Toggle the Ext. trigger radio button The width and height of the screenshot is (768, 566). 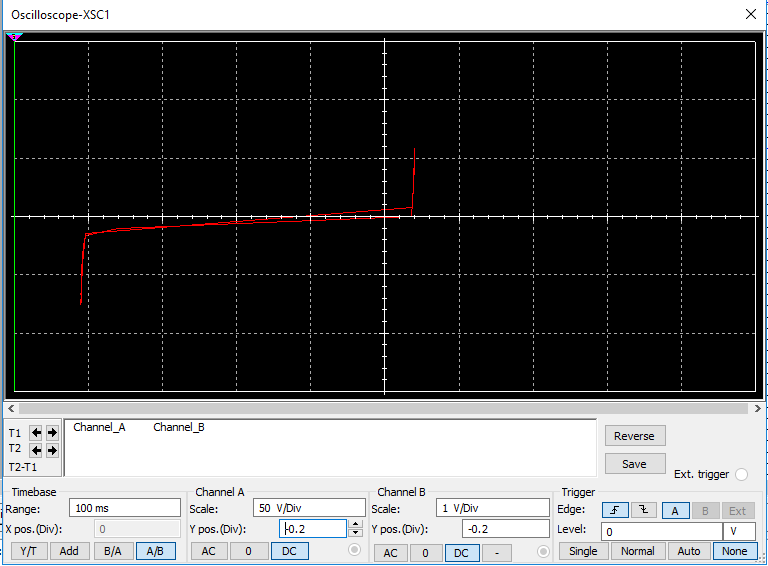(741, 474)
